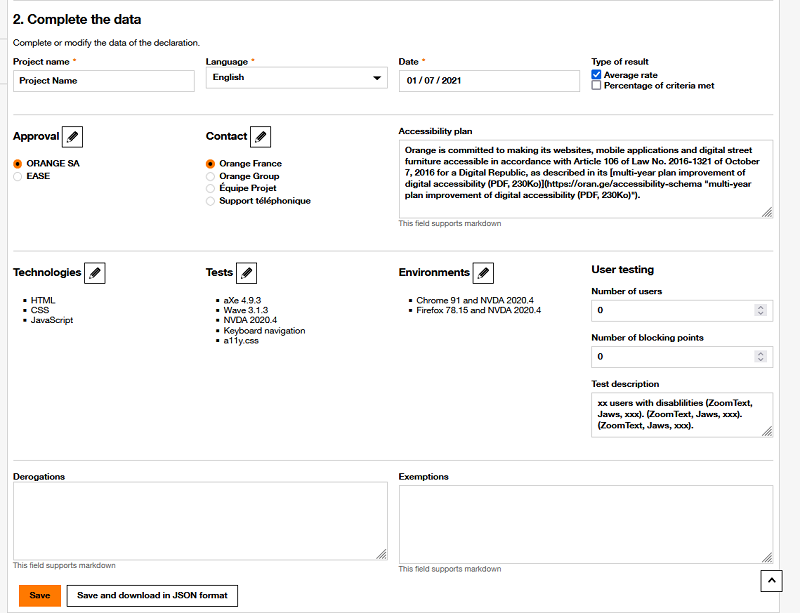Enable Percentage of criteria met checkbox
800x613 pixels.
point(596,86)
